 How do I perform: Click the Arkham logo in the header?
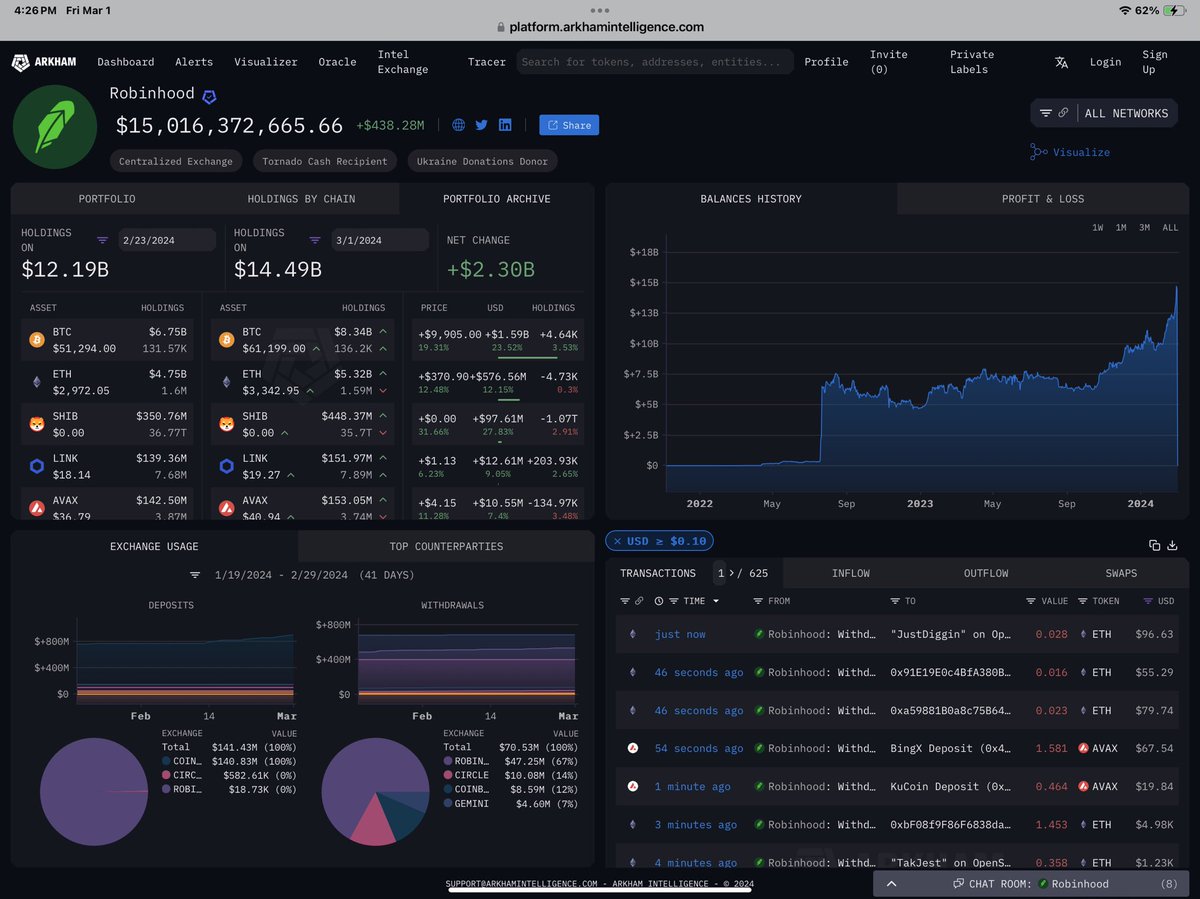point(46,62)
